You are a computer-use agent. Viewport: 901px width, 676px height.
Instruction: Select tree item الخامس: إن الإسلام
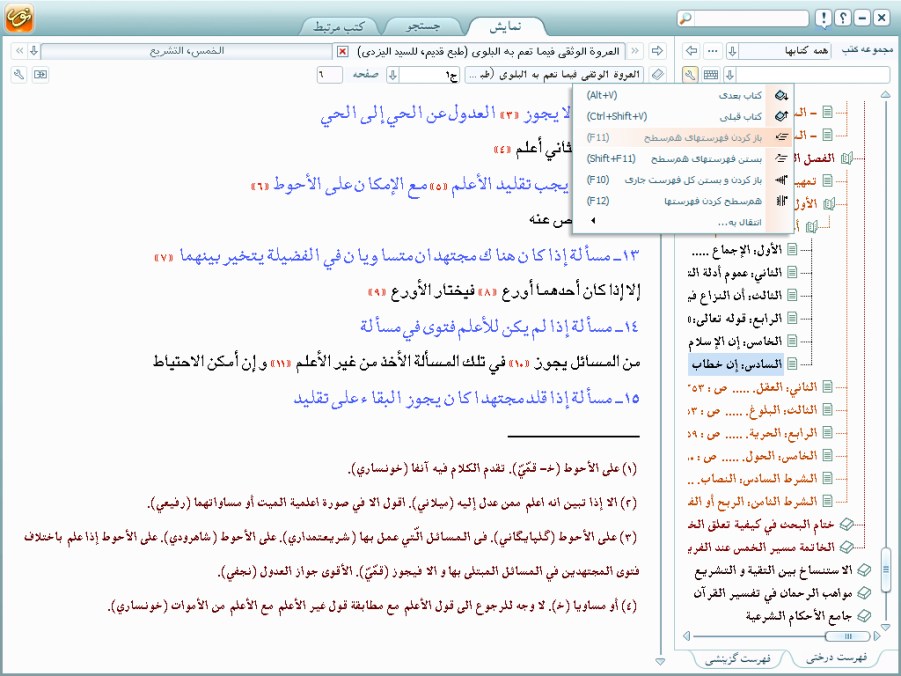pos(736,341)
